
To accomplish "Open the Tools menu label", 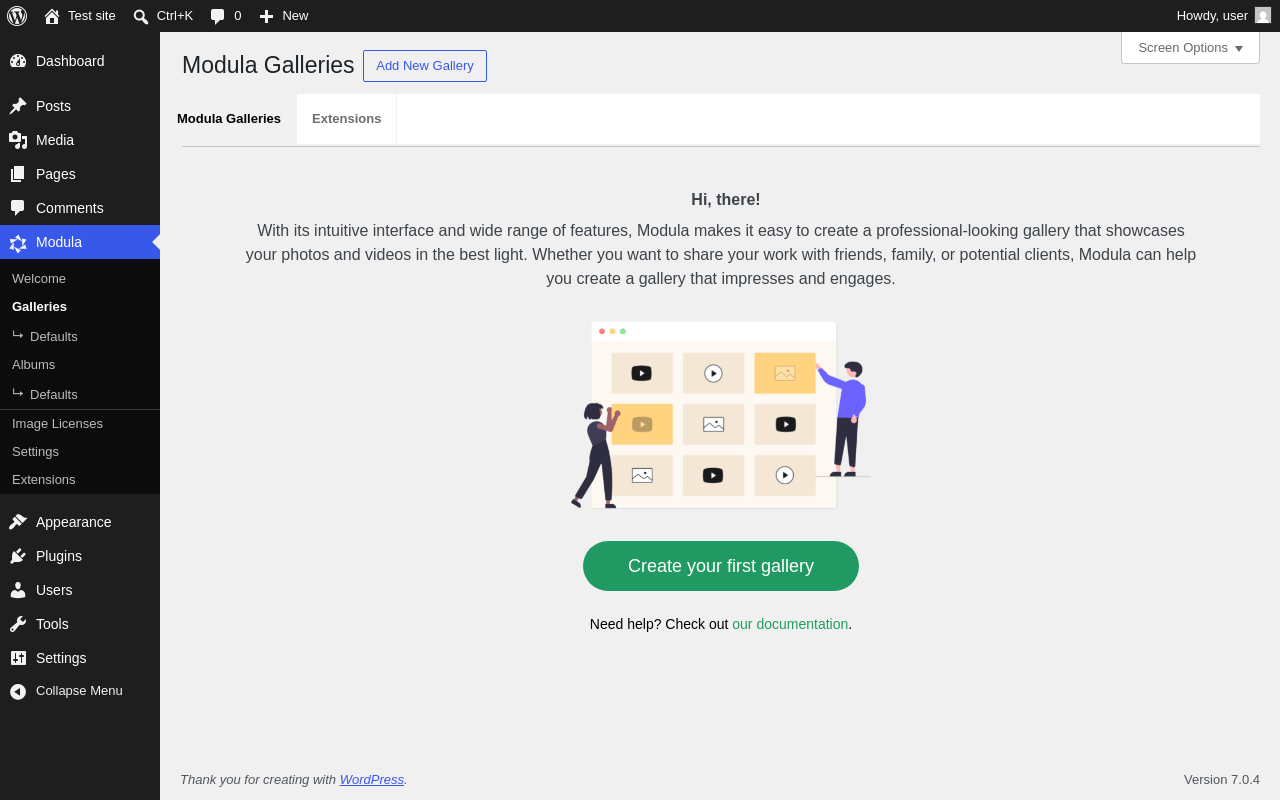I will point(52,624).
